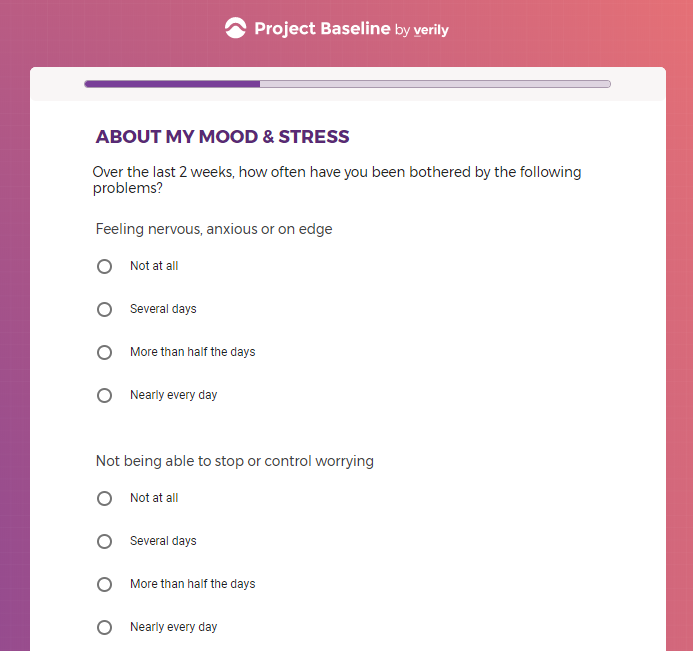Select 'Not at all' radio circle for feeling nervous
The height and width of the screenshot is (651, 693).
[105, 266]
